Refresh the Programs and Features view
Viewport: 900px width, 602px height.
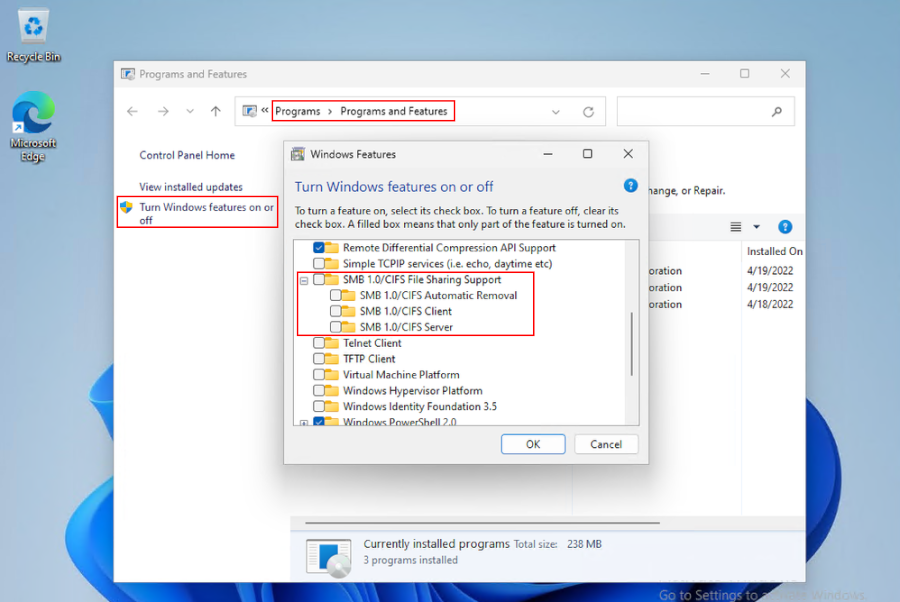coord(588,112)
